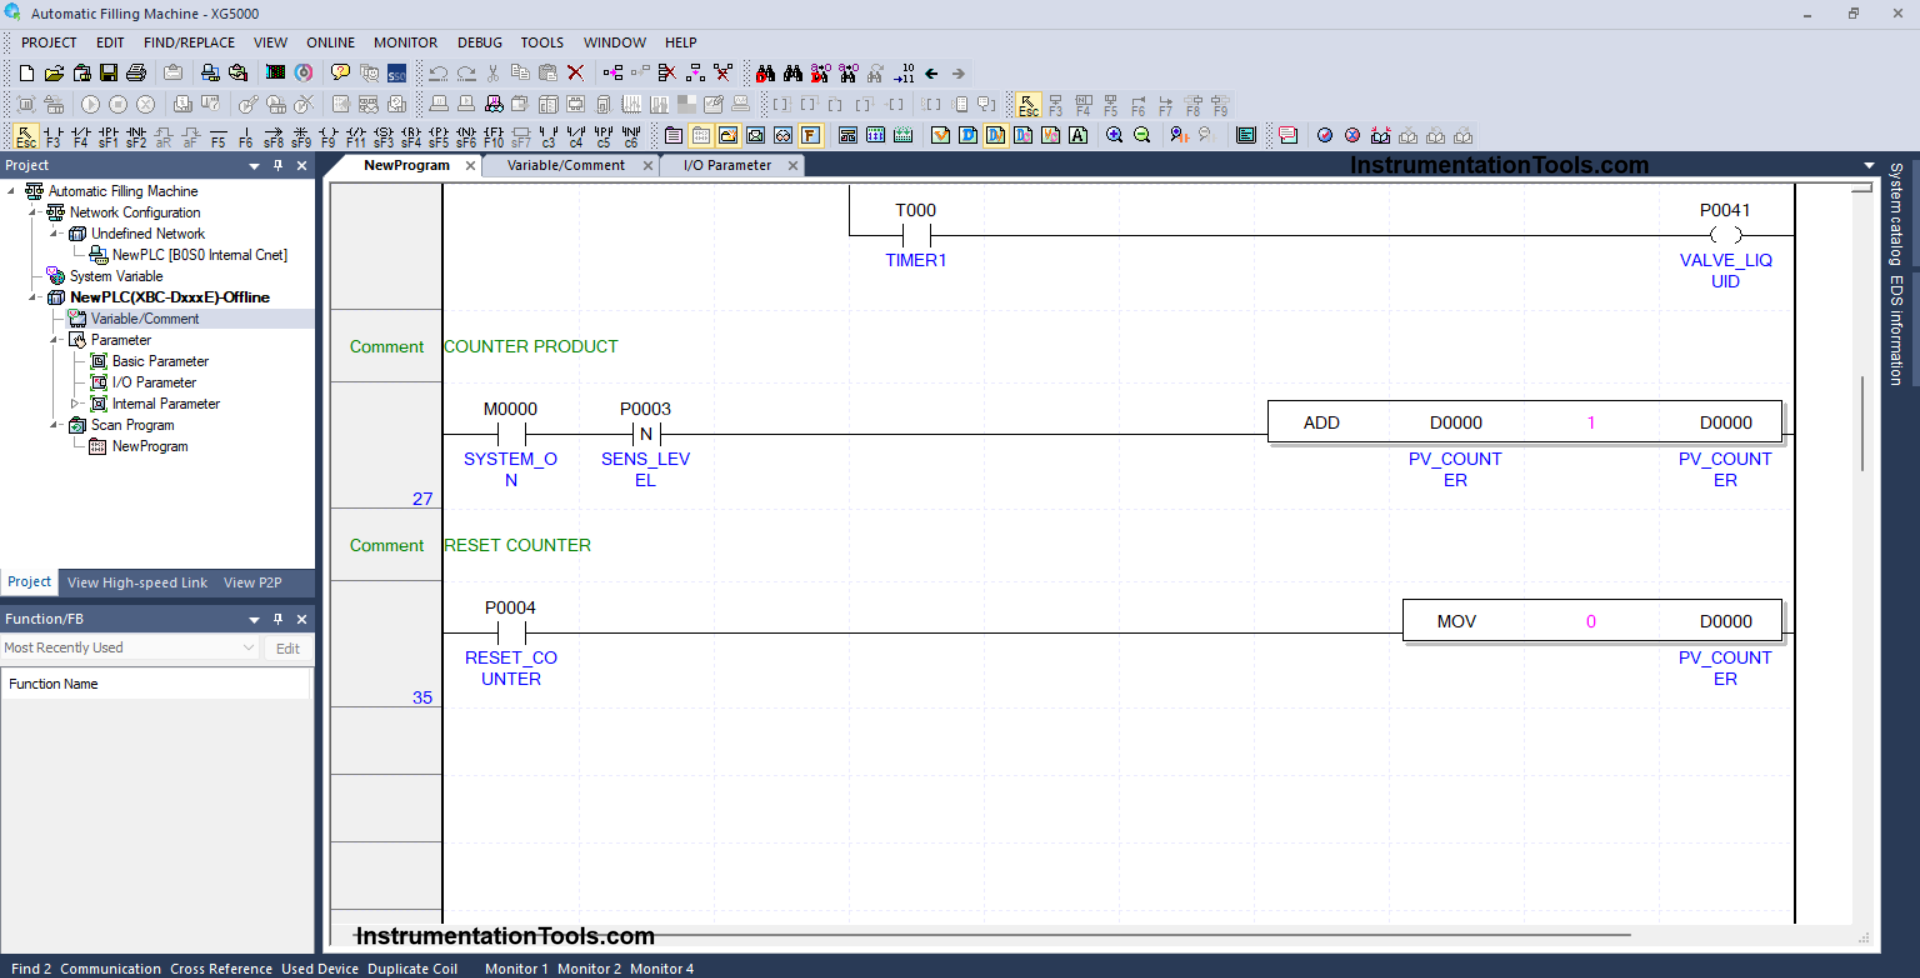Switch to the Variable/Comment tab
The image size is (1920, 978).
(565, 165)
